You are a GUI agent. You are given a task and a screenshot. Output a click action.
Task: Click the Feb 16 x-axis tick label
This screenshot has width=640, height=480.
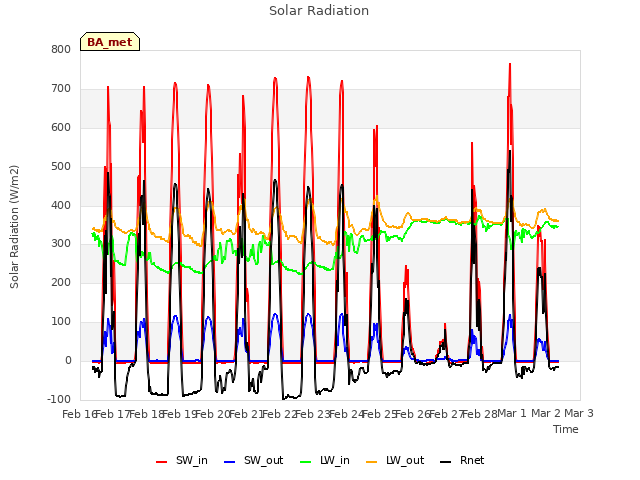point(78,414)
